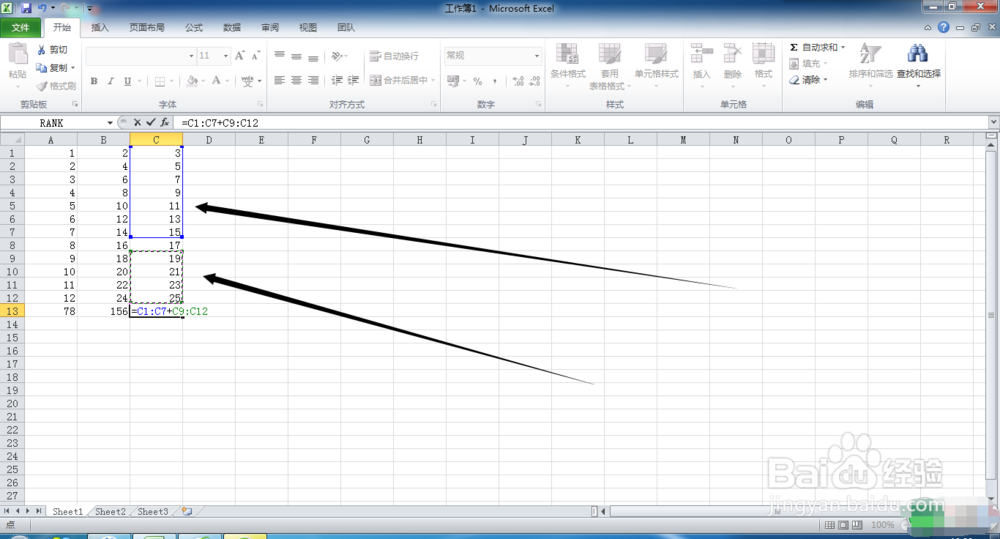Open Format as Table gallery
The height and width of the screenshot is (539, 1000).
pos(610,67)
